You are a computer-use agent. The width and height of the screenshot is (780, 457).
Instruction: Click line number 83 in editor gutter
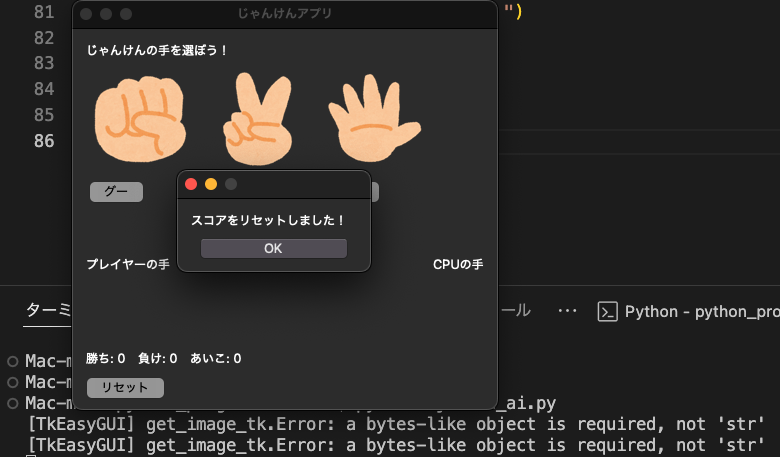point(44,63)
